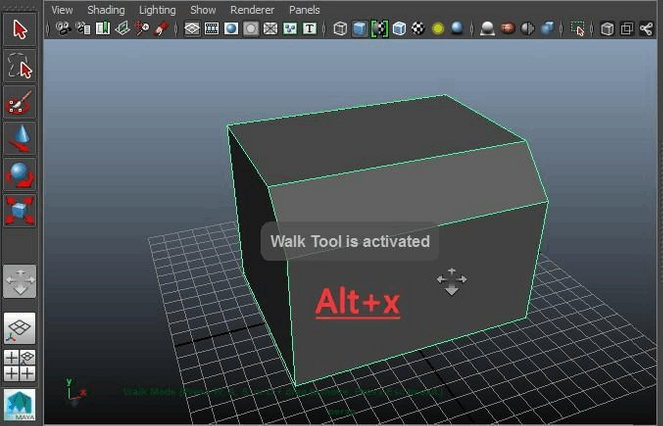Activate the Lasso Select tool

[x=20, y=65]
